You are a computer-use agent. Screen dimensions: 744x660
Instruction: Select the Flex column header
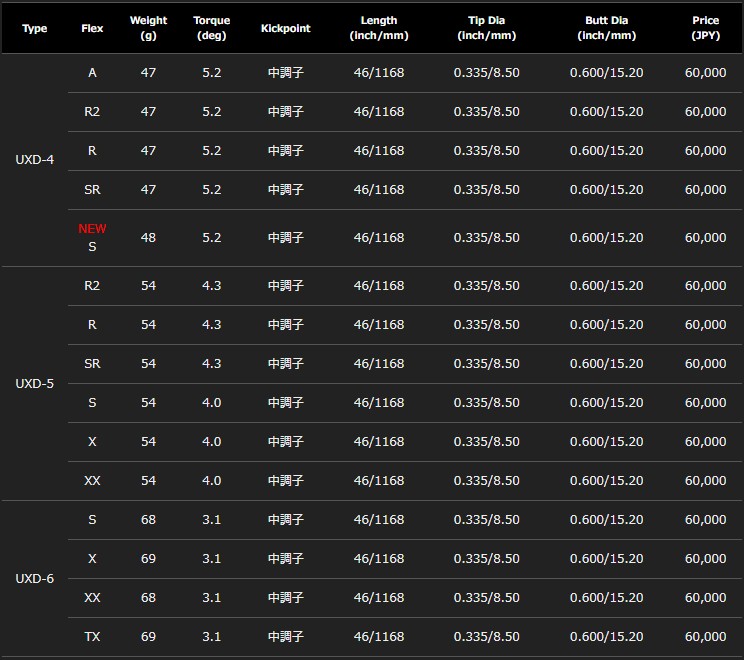(92, 28)
